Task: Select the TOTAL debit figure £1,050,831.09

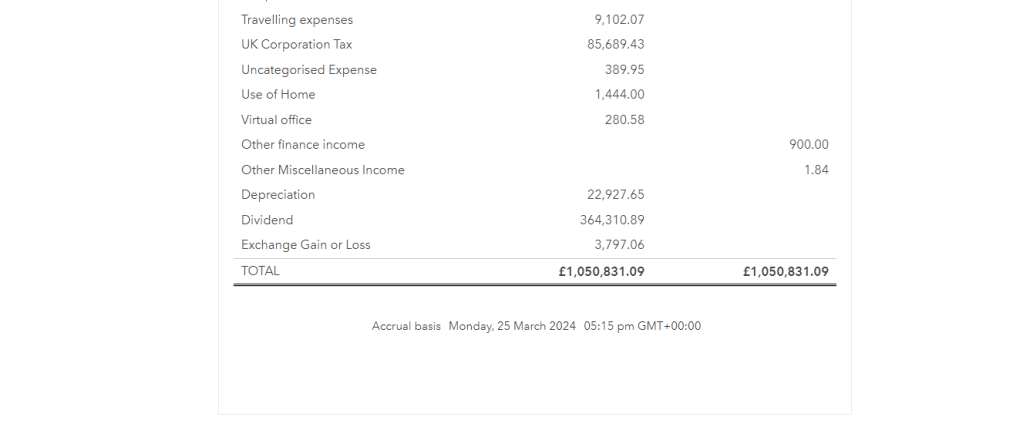Action: (x=602, y=271)
